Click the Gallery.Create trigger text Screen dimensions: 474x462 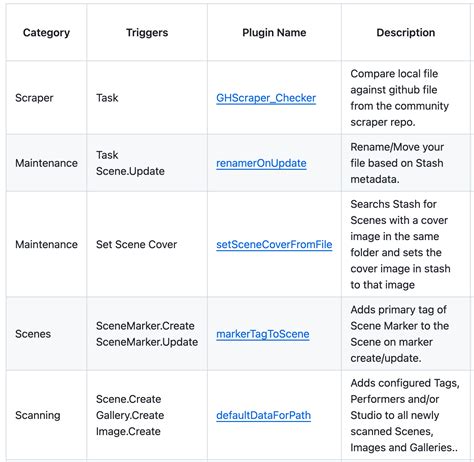coord(130,415)
